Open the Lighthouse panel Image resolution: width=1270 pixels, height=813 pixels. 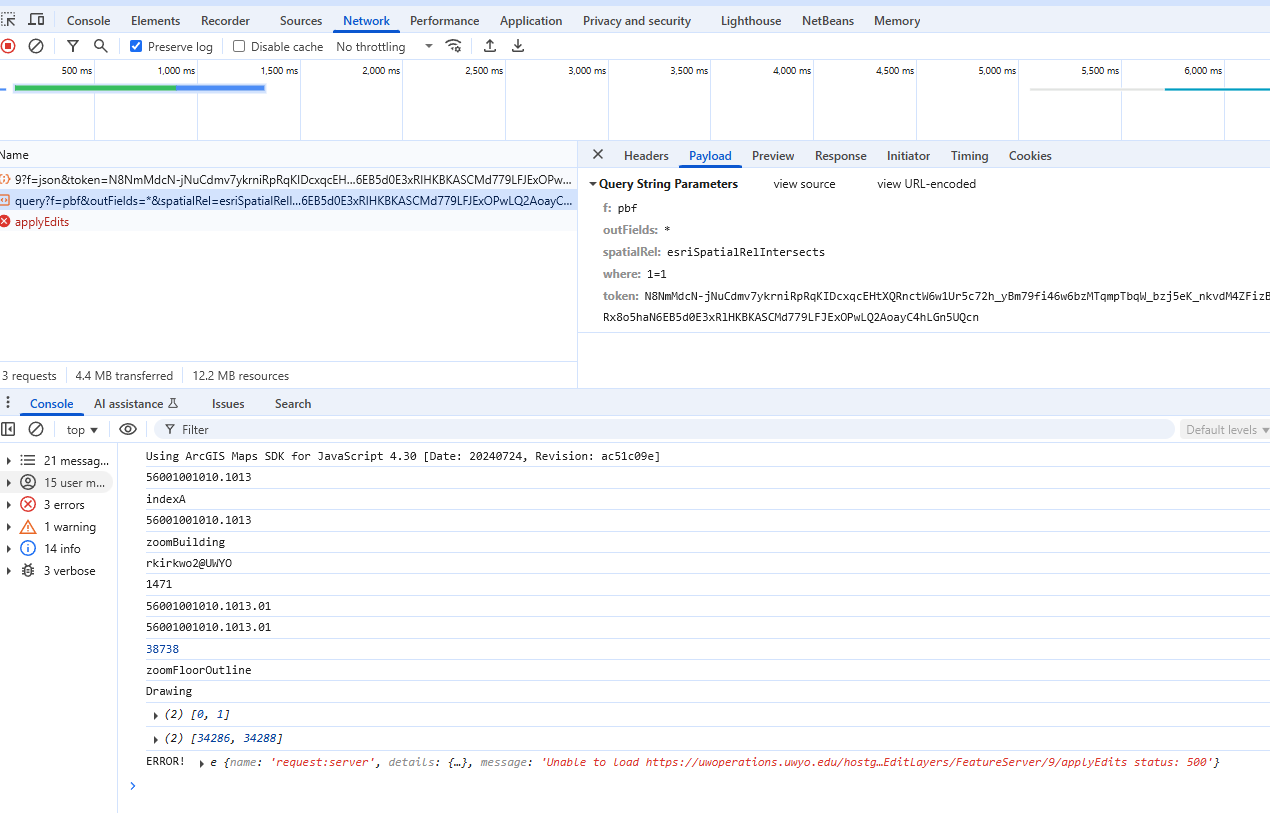click(750, 20)
